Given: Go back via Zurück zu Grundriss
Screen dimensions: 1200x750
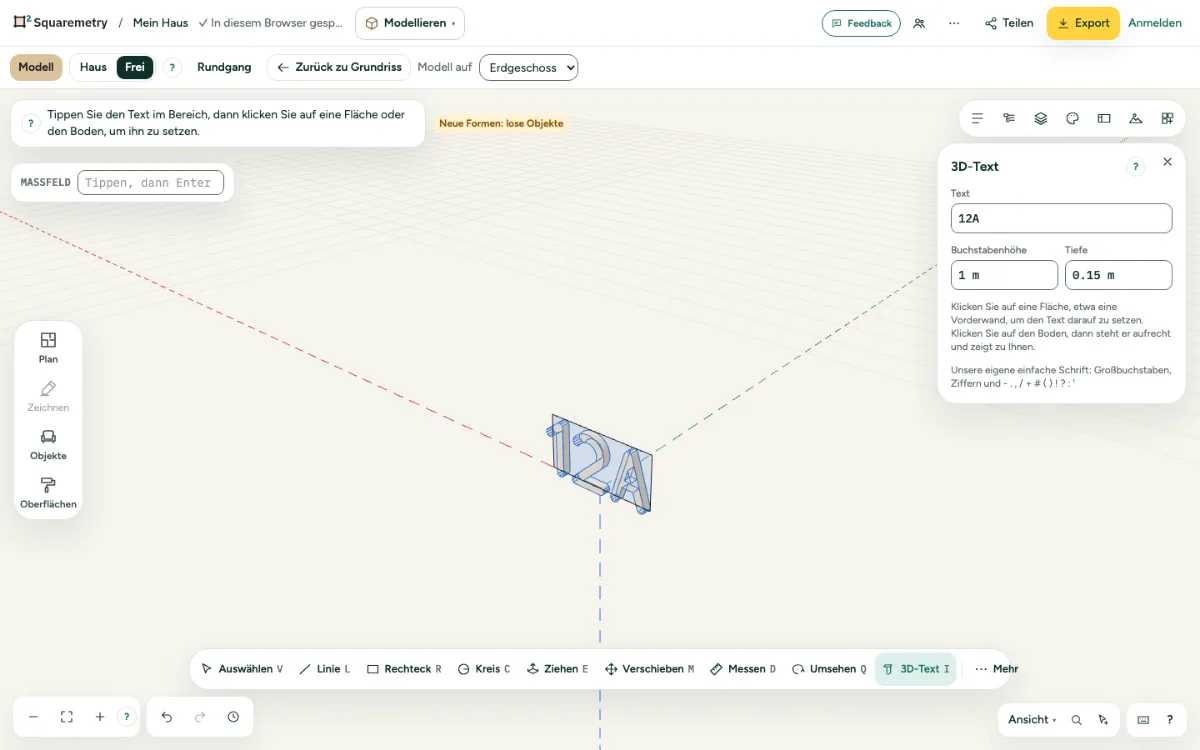Looking at the screenshot, I should coord(339,68).
